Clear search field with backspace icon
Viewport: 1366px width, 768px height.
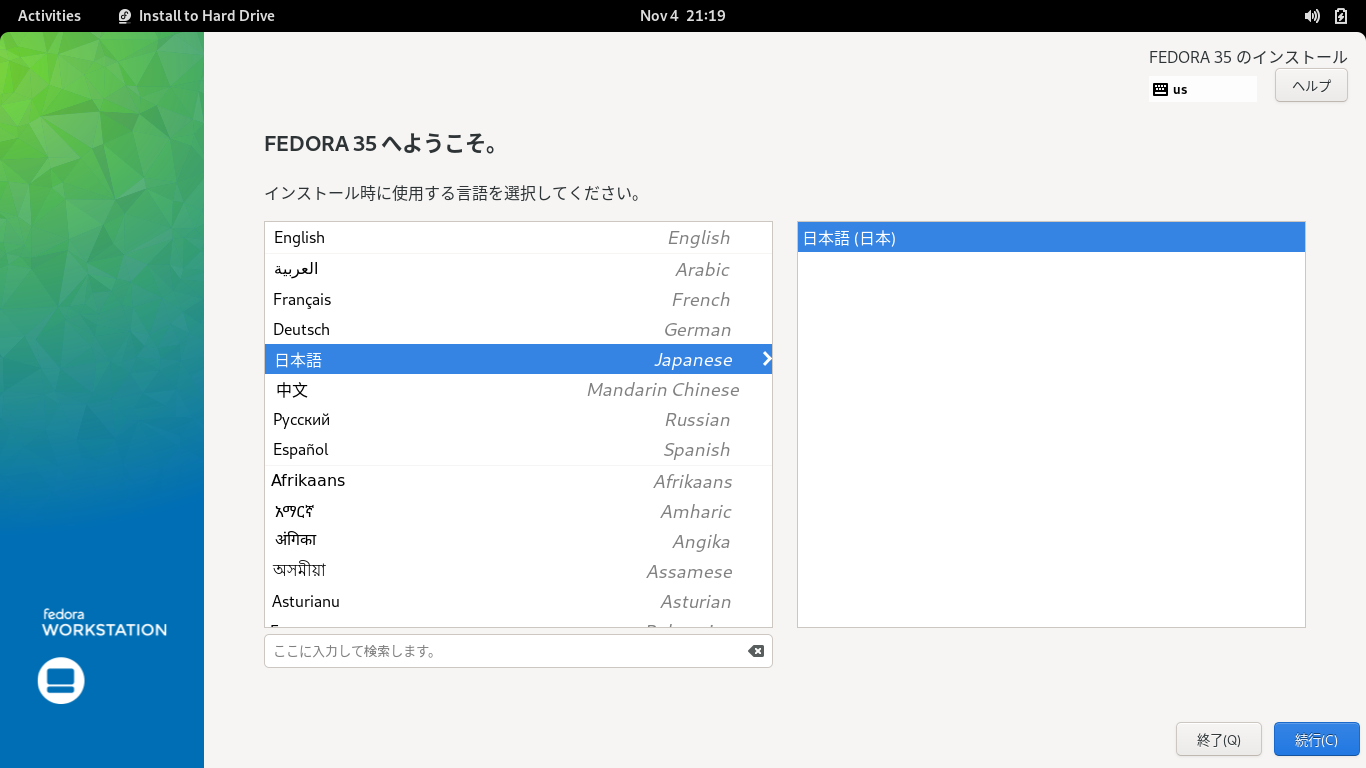click(756, 651)
